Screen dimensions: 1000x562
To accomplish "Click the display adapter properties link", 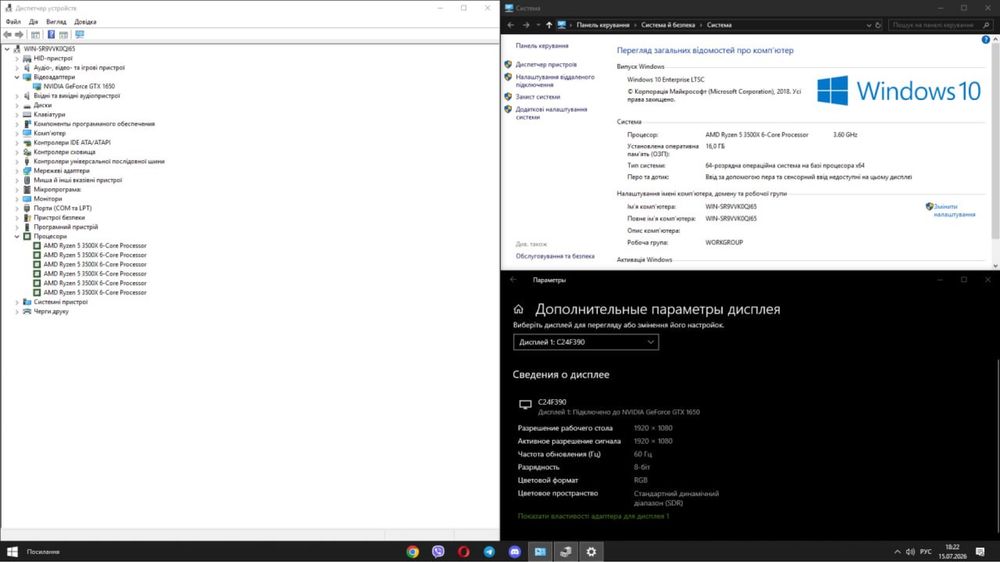I will coord(593,516).
